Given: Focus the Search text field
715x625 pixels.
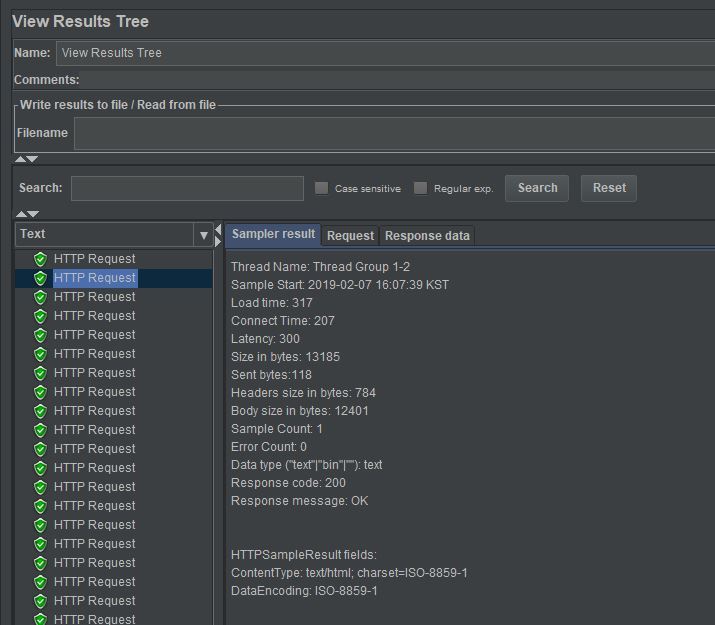Looking at the screenshot, I should coord(187,188).
